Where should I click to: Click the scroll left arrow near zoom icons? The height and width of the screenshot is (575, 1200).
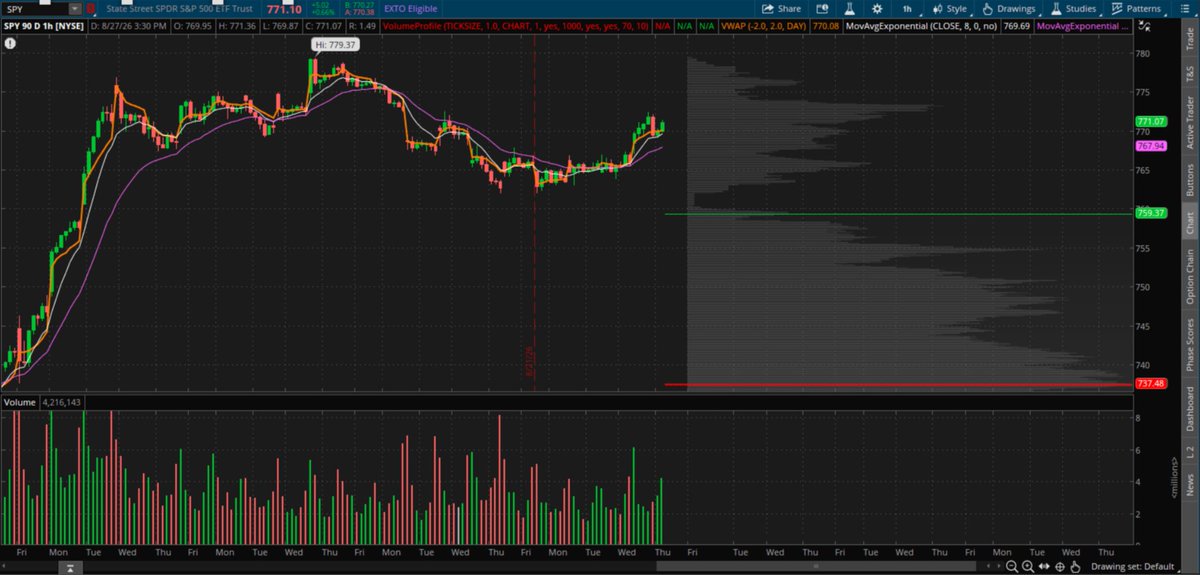pyautogui.click(x=988, y=566)
